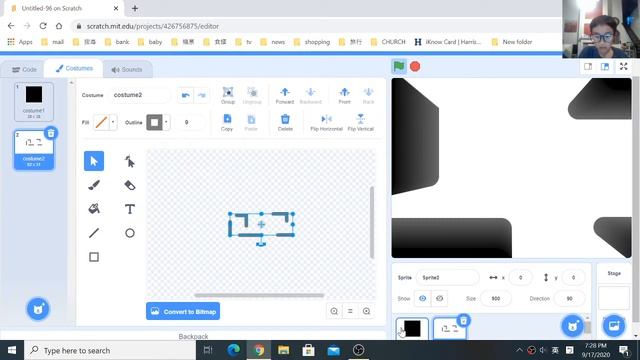The height and width of the screenshot is (360, 640).
Task: Switch to the Costumes tab
Action: pyautogui.click(x=74, y=69)
